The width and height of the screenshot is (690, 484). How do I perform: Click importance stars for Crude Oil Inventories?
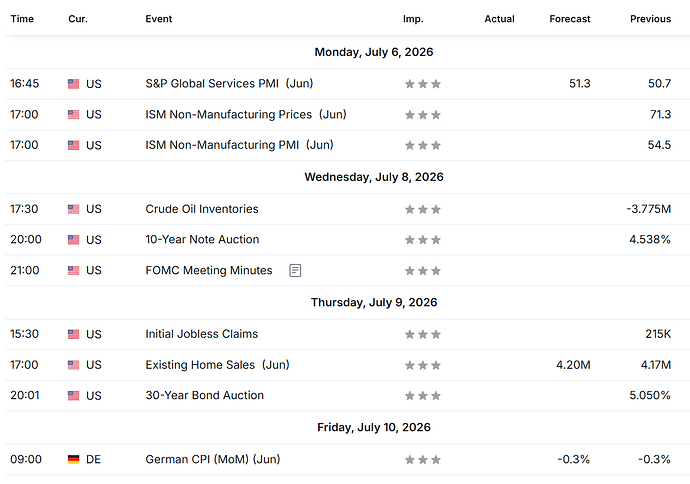point(422,209)
